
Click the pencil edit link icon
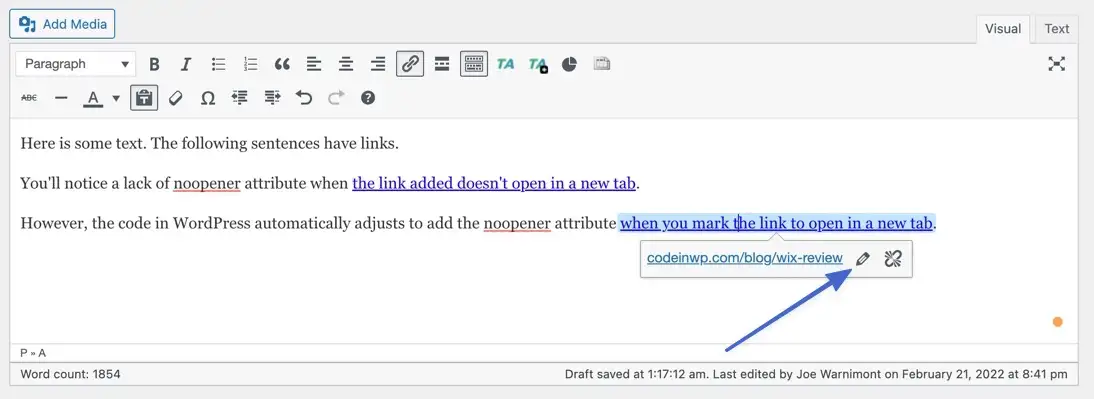click(x=863, y=259)
